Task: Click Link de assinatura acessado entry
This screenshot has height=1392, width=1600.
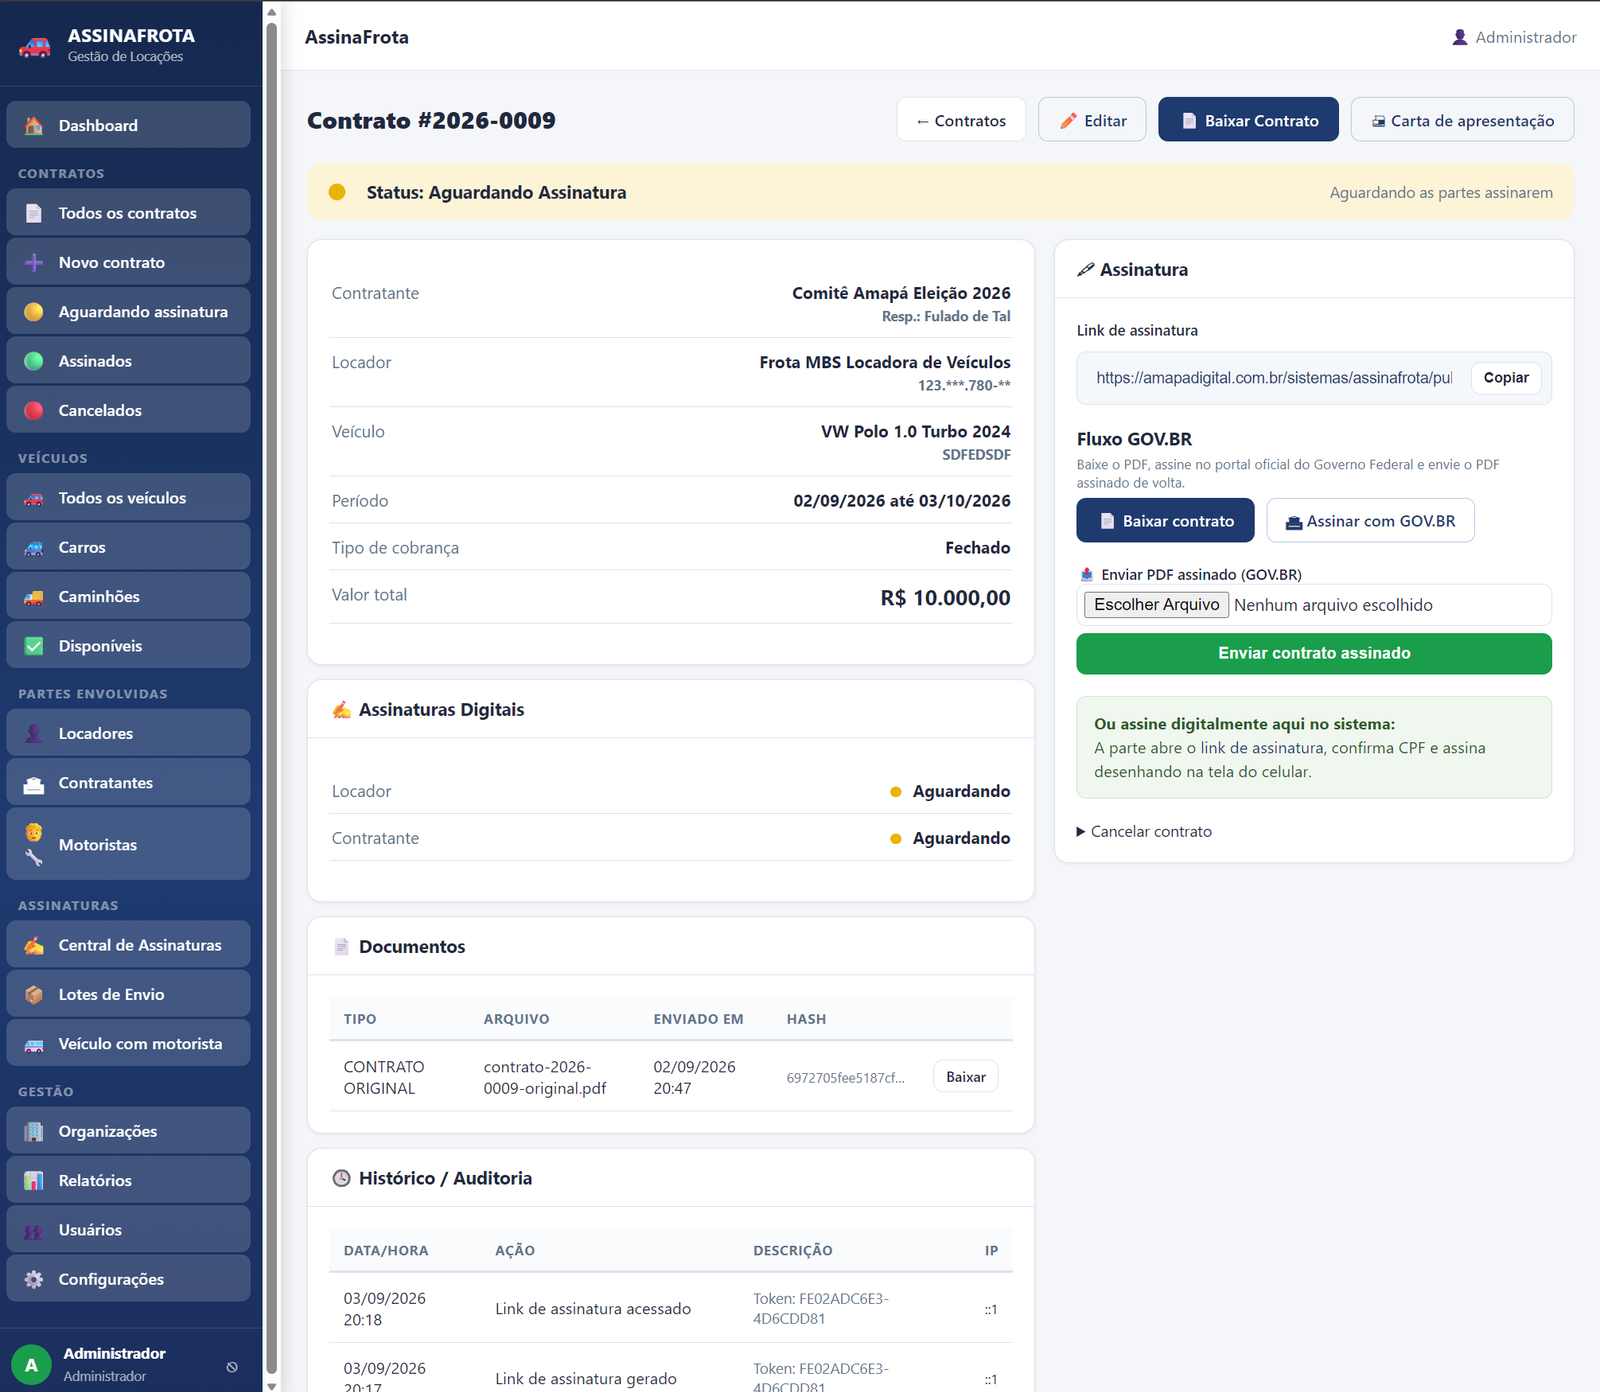Action: pos(593,1309)
